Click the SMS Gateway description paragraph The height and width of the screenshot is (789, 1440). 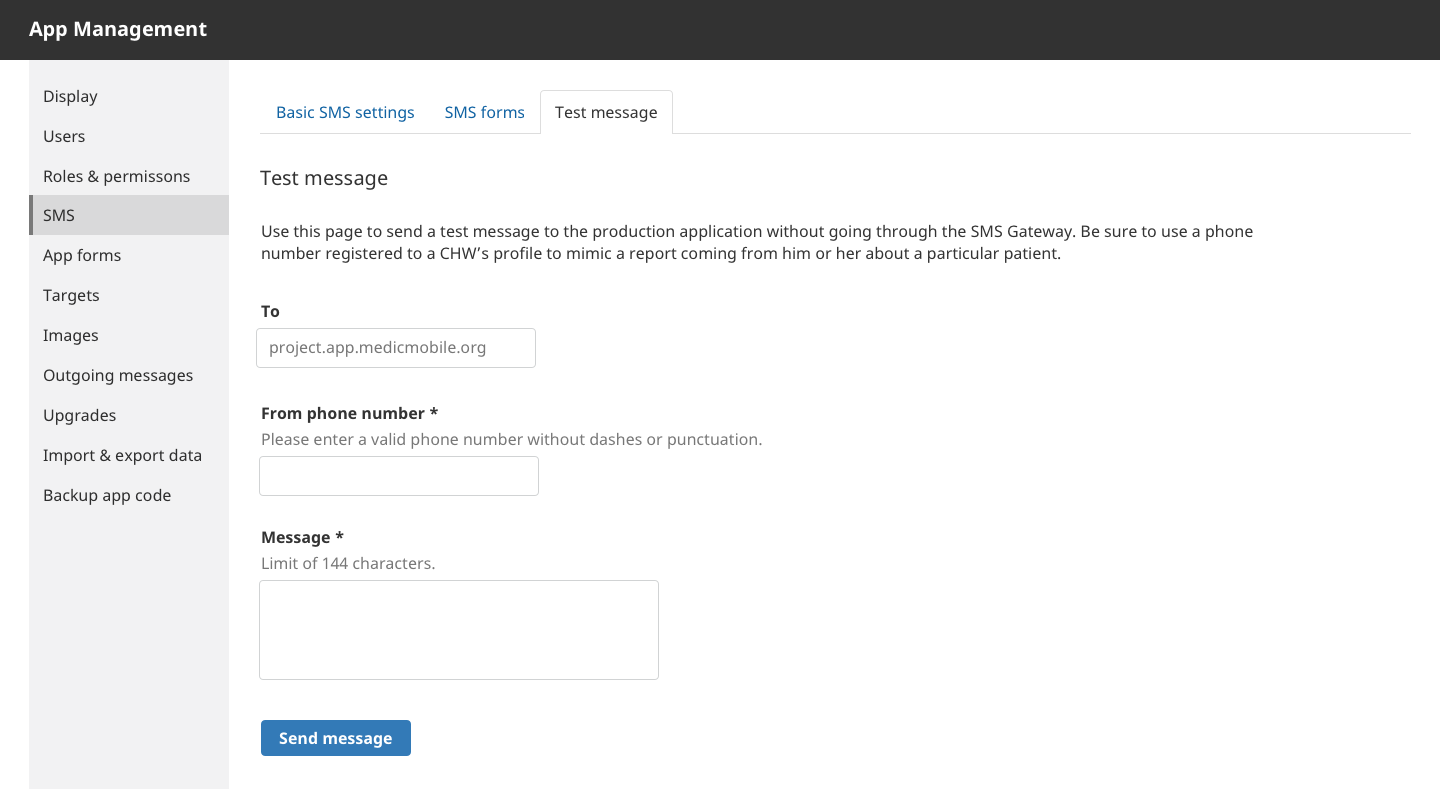tap(757, 242)
